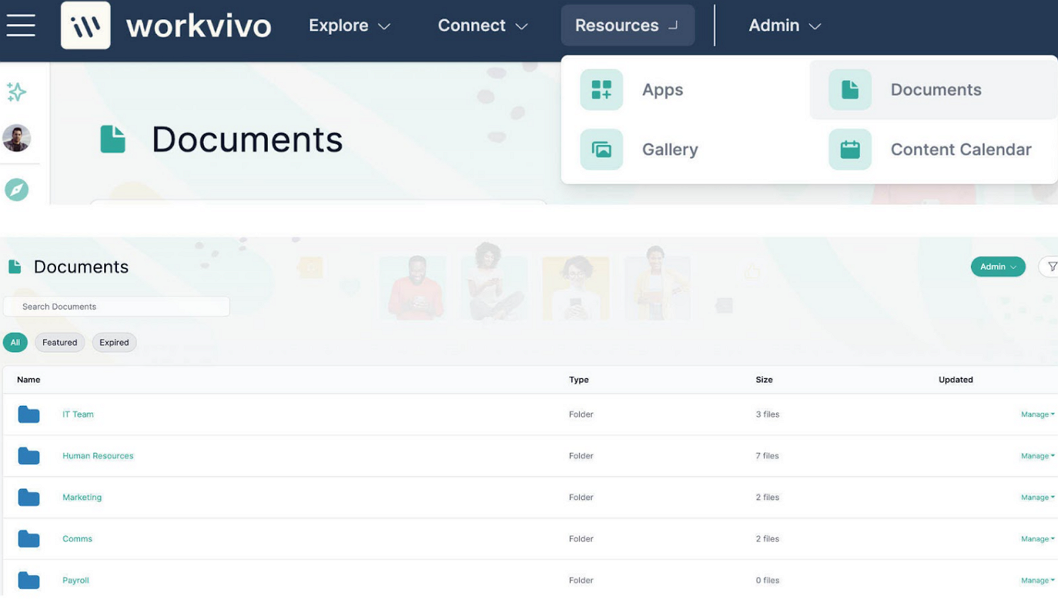1058x600 pixels.
Task: Select the Featured filter pill
Action: coord(59,342)
